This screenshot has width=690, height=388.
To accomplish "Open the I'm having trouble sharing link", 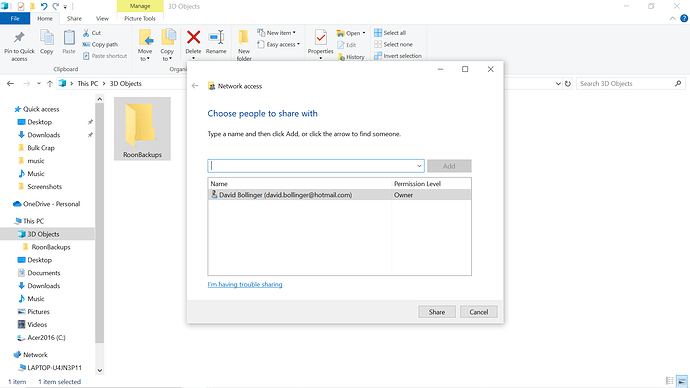I will 245,285.
